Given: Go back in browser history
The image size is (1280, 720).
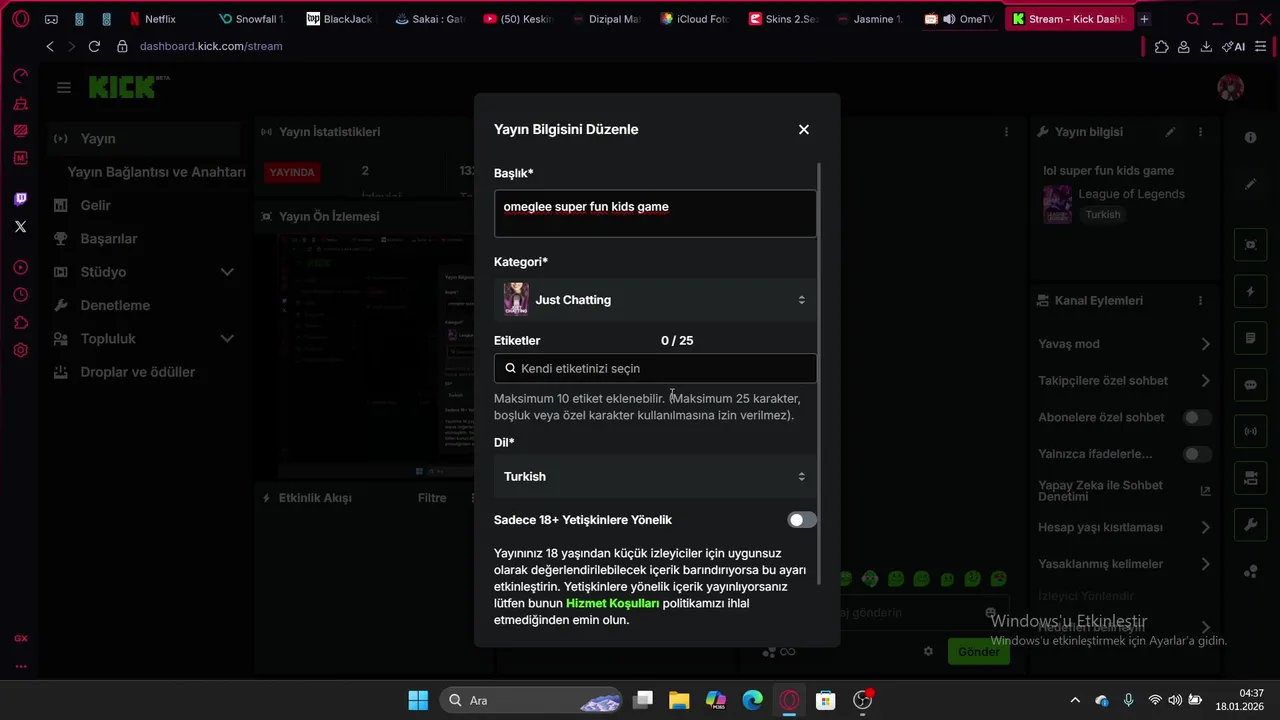Looking at the screenshot, I should pos(50,46).
